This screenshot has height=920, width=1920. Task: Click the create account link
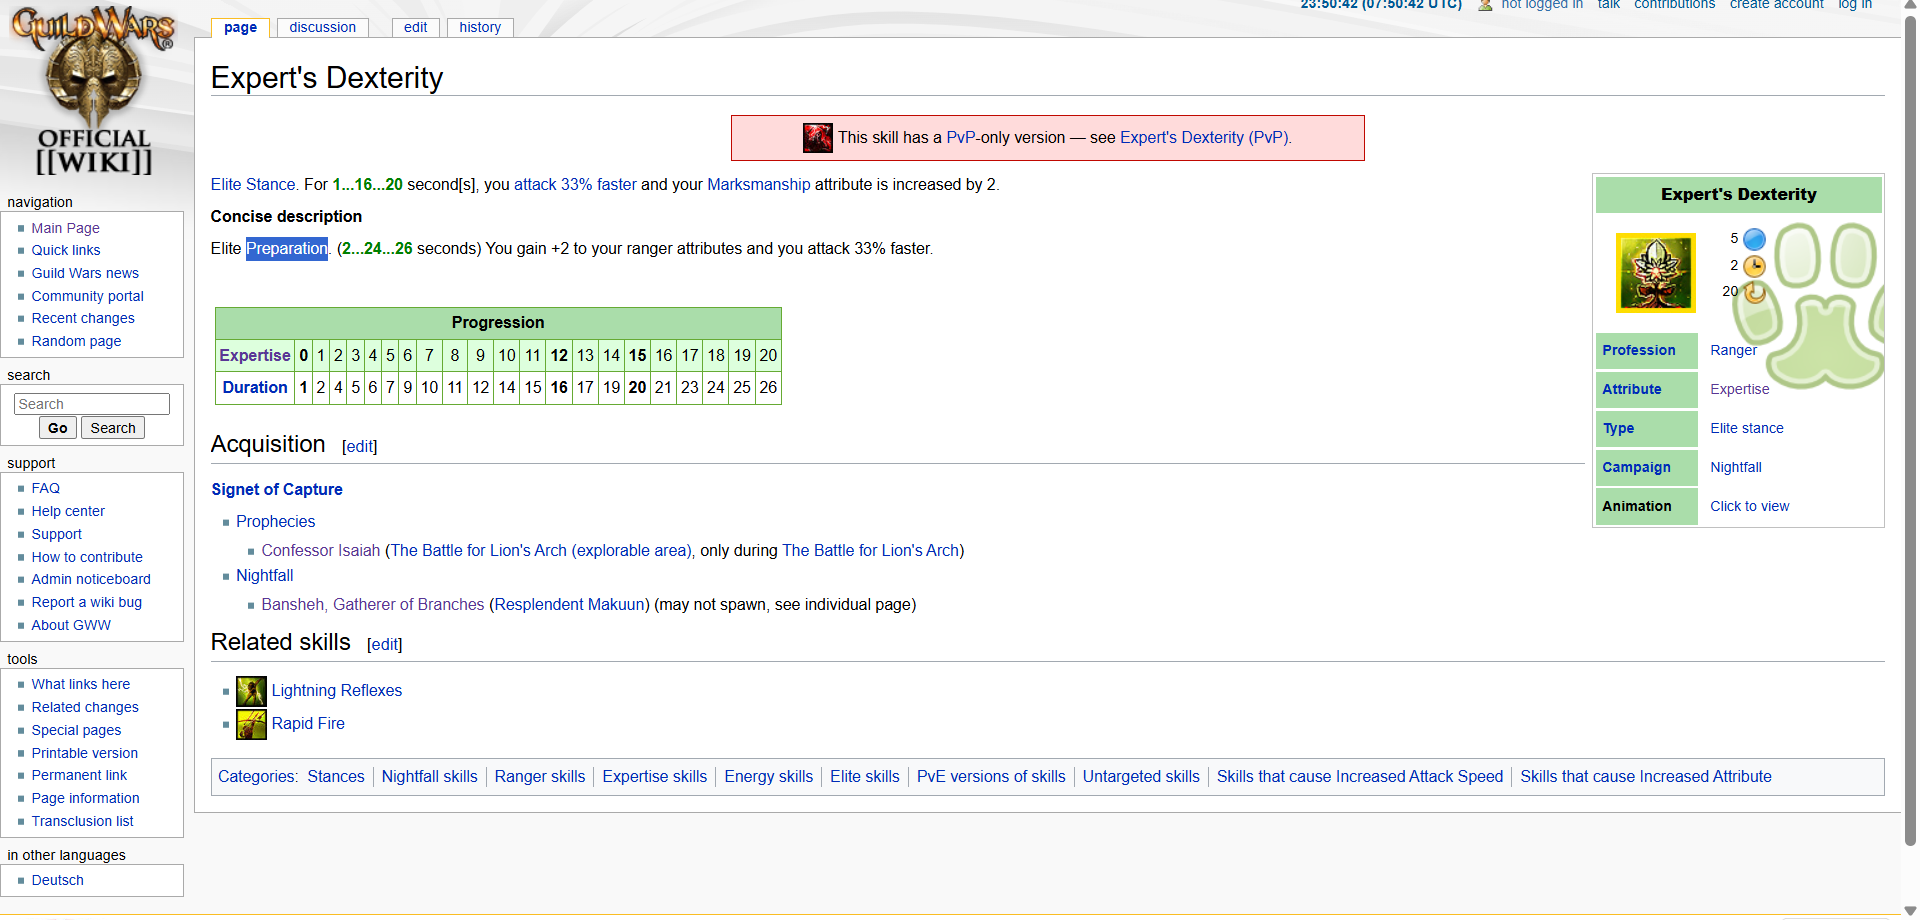[x=1776, y=5]
